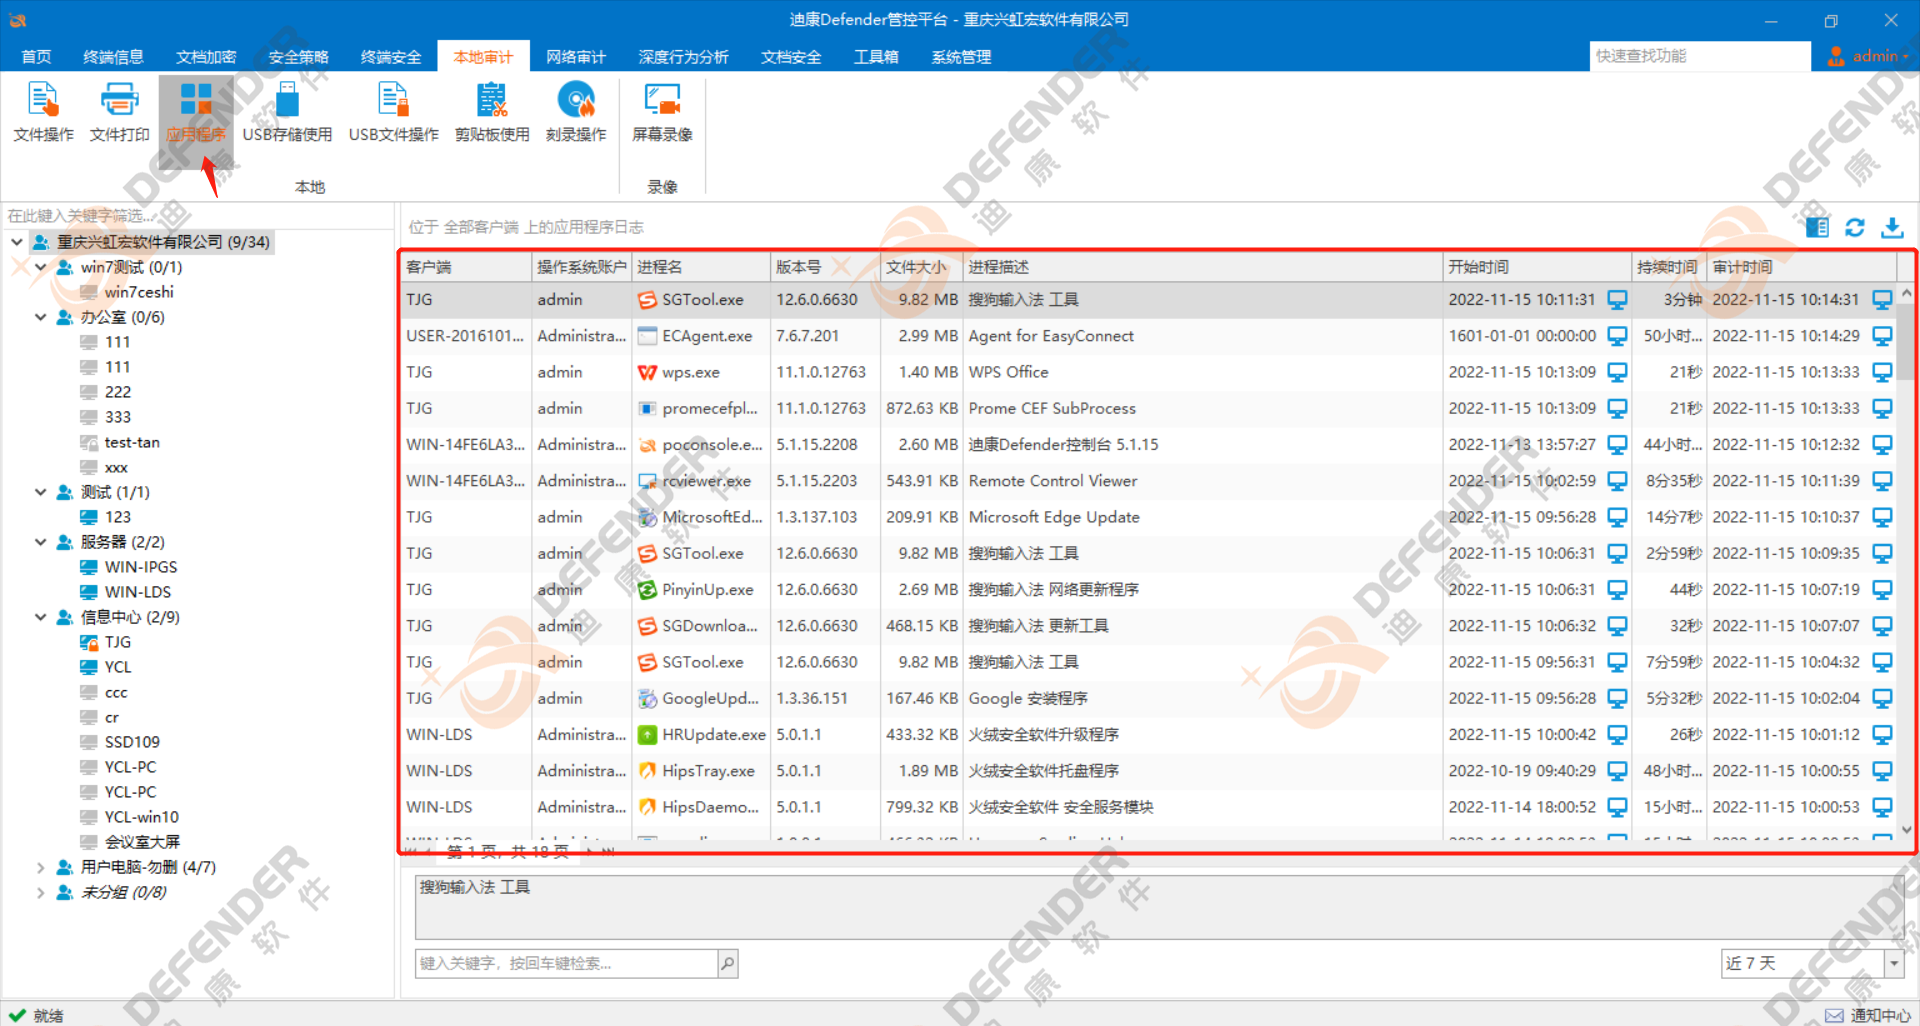1920x1026 pixels.
Task: Switch to 系统管理 tab
Action: click(x=961, y=57)
